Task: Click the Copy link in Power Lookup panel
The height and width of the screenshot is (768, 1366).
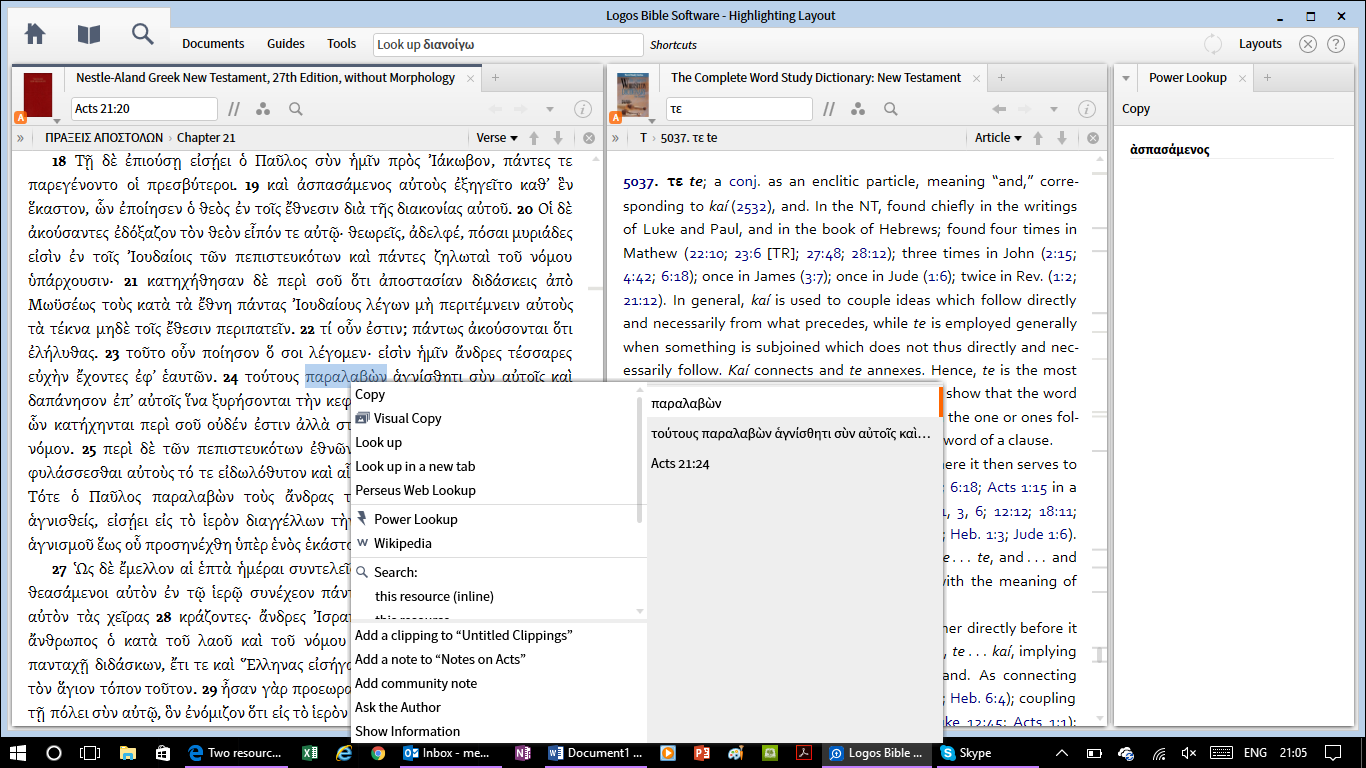Action: pyautogui.click(x=1136, y=109)
